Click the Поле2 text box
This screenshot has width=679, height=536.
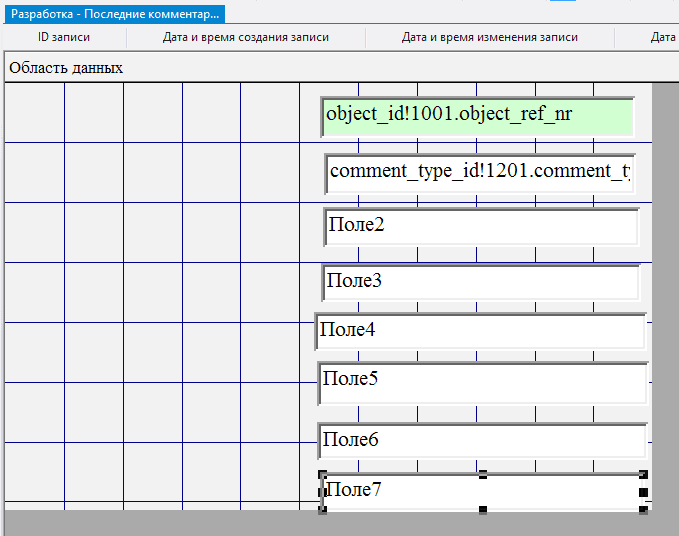pos(481,227)
